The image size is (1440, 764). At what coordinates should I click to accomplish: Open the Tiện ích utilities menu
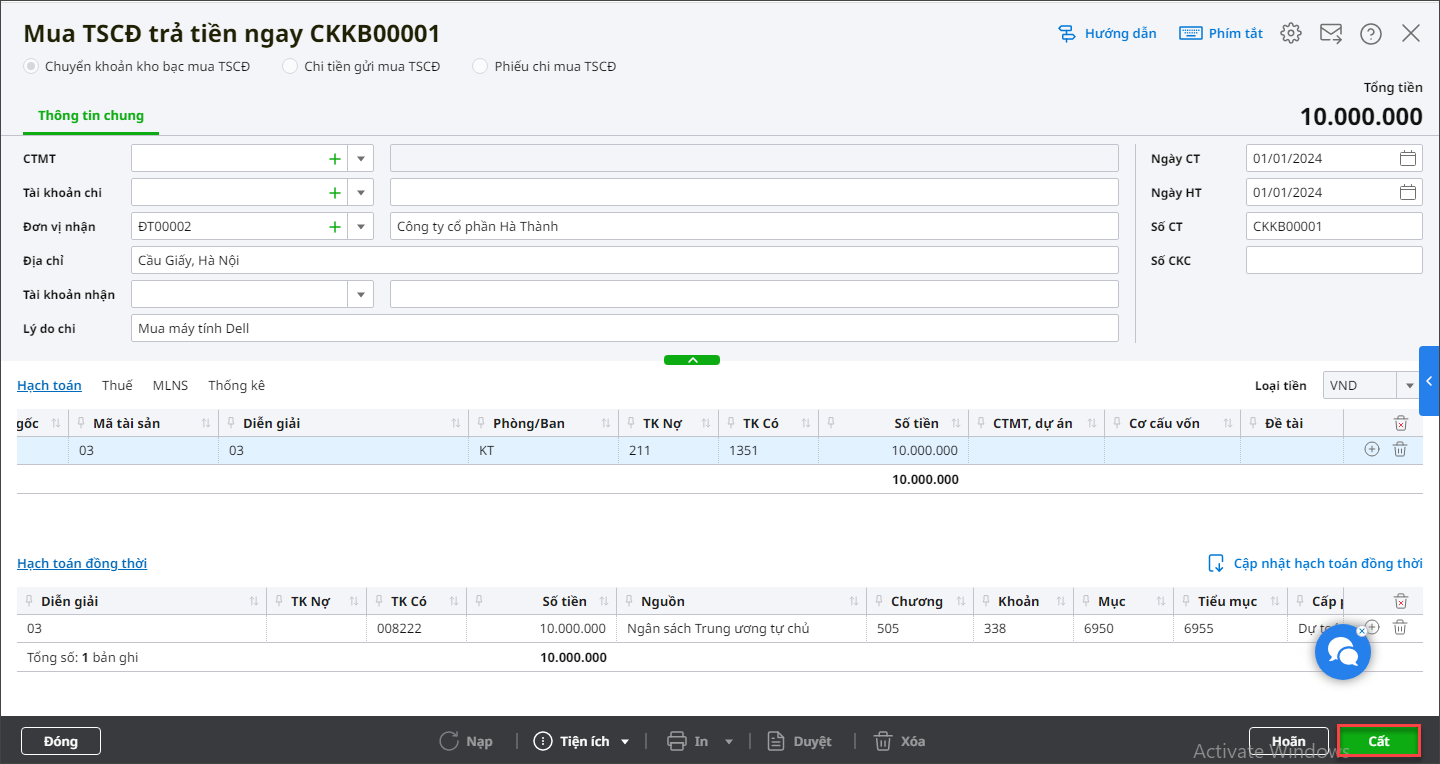[584, 741]
